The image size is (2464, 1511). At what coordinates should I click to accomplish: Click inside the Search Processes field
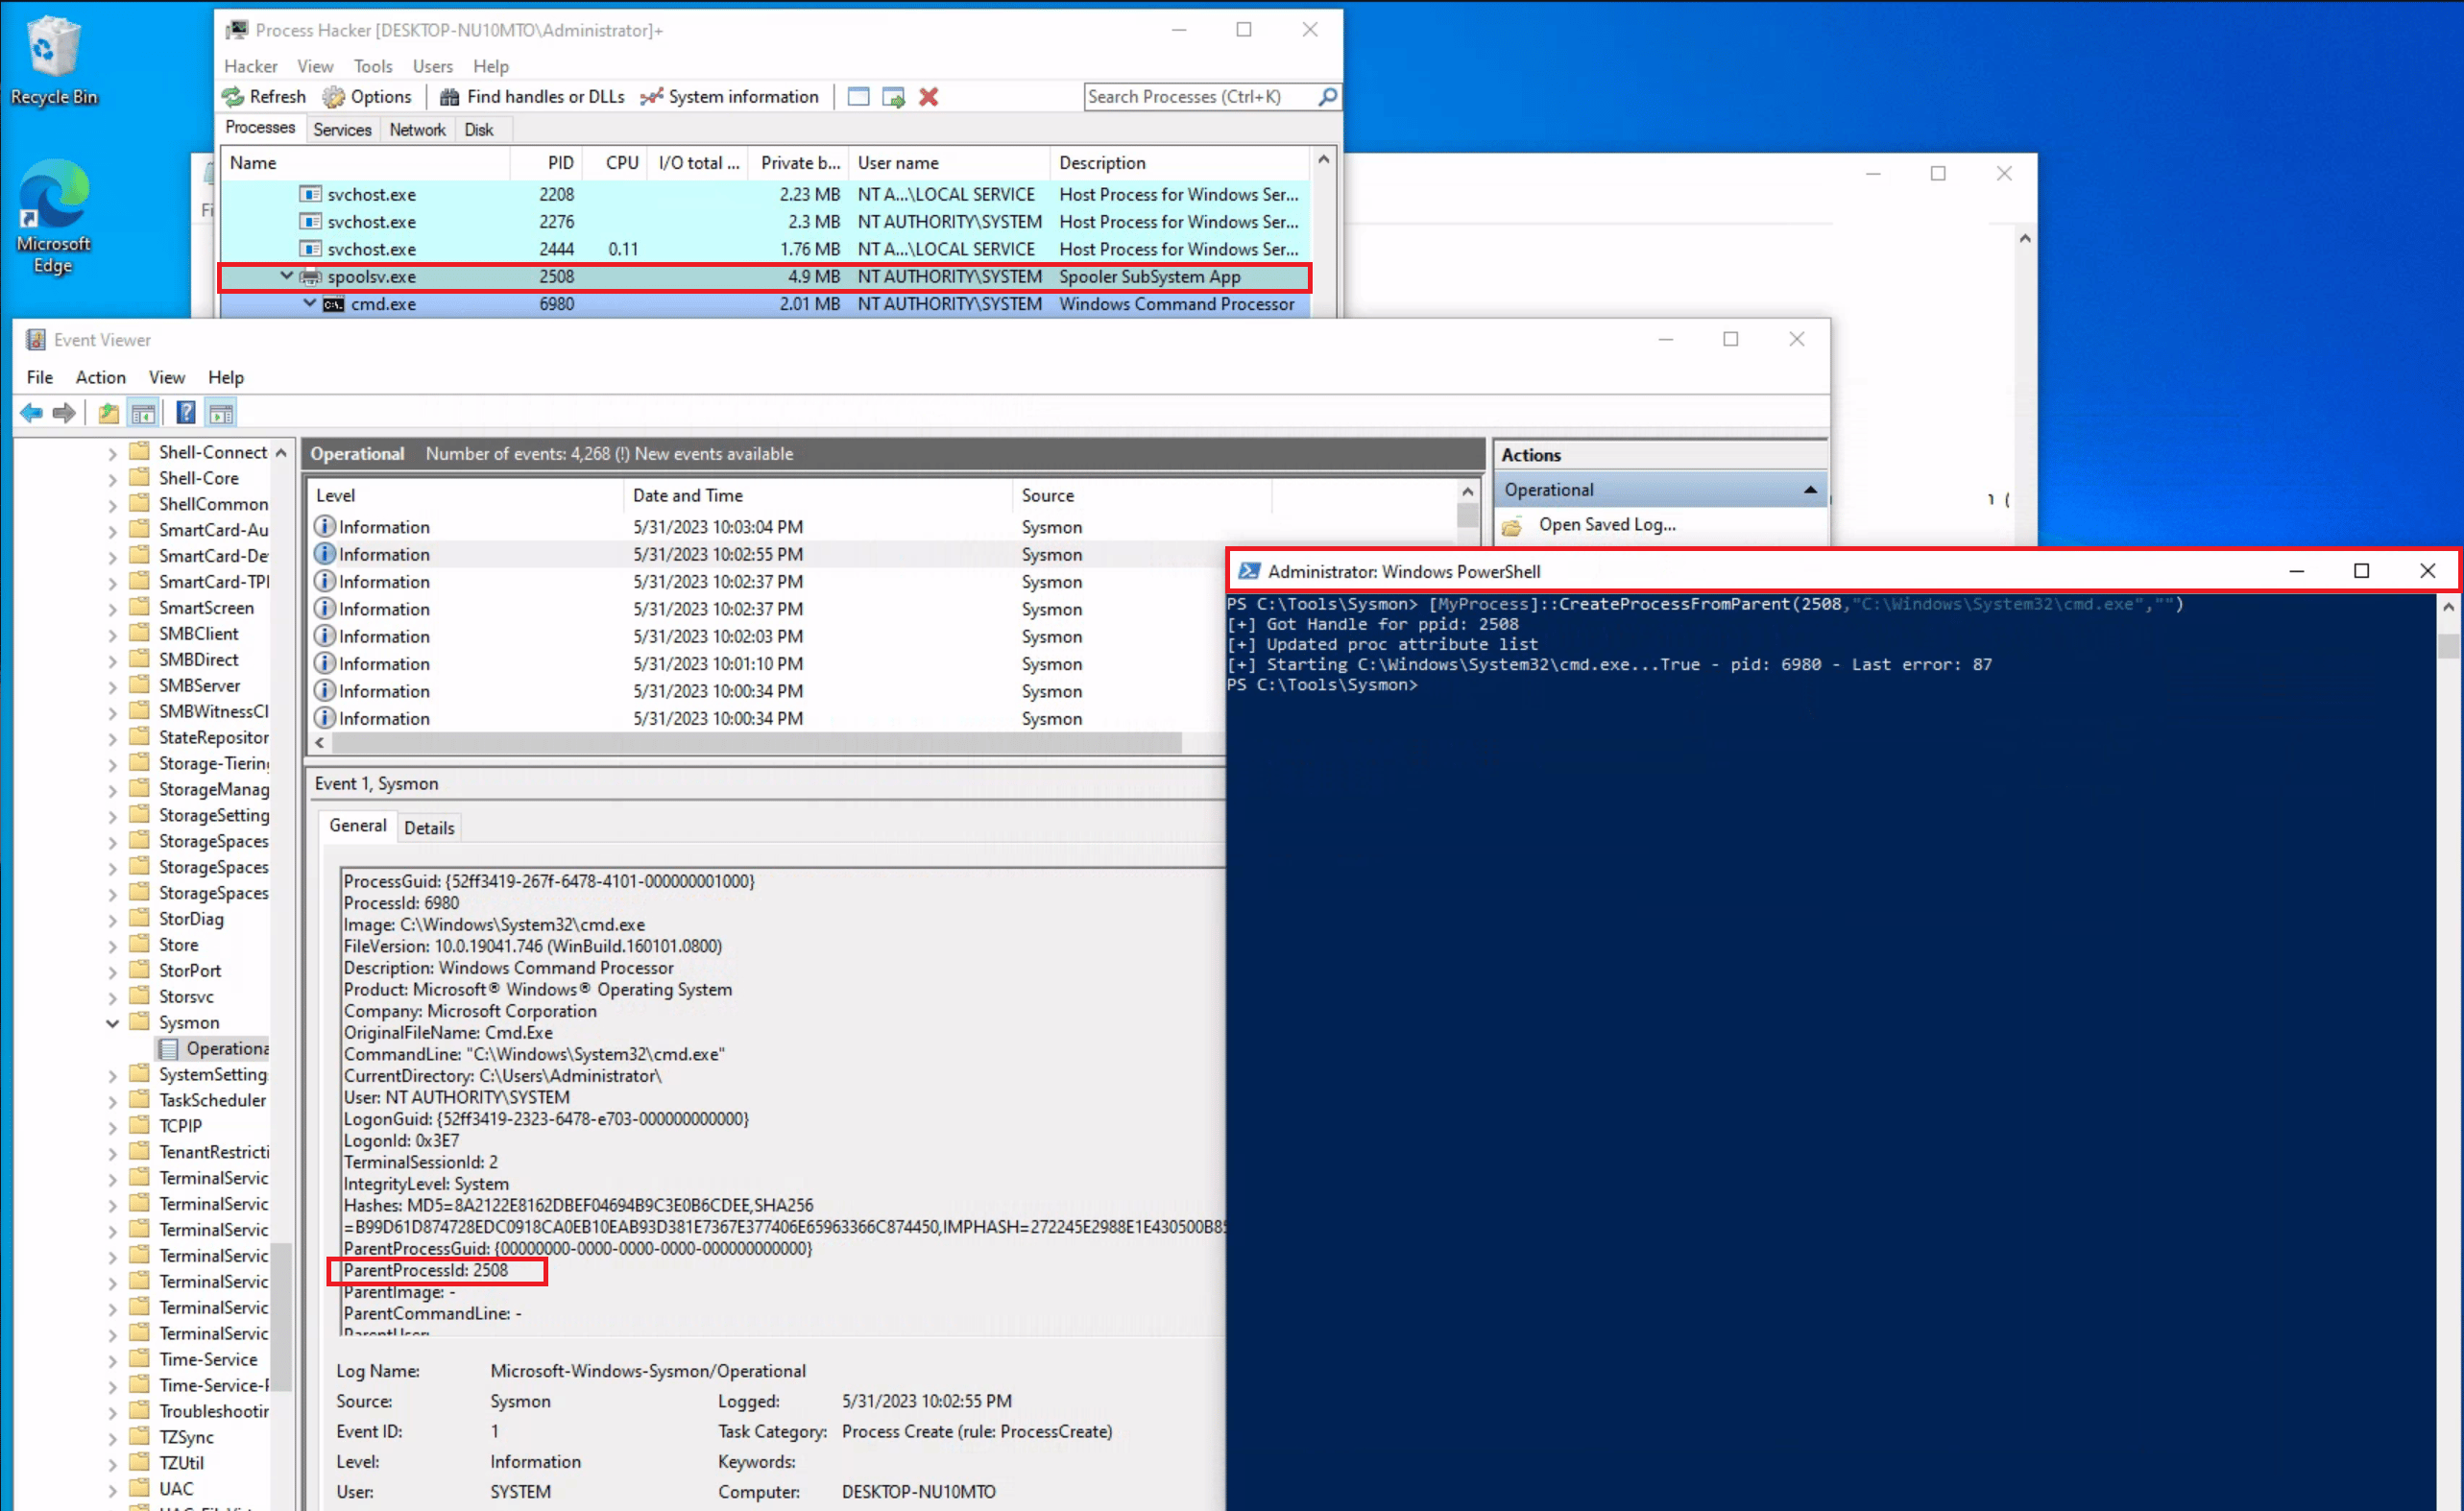(1200, 96)
